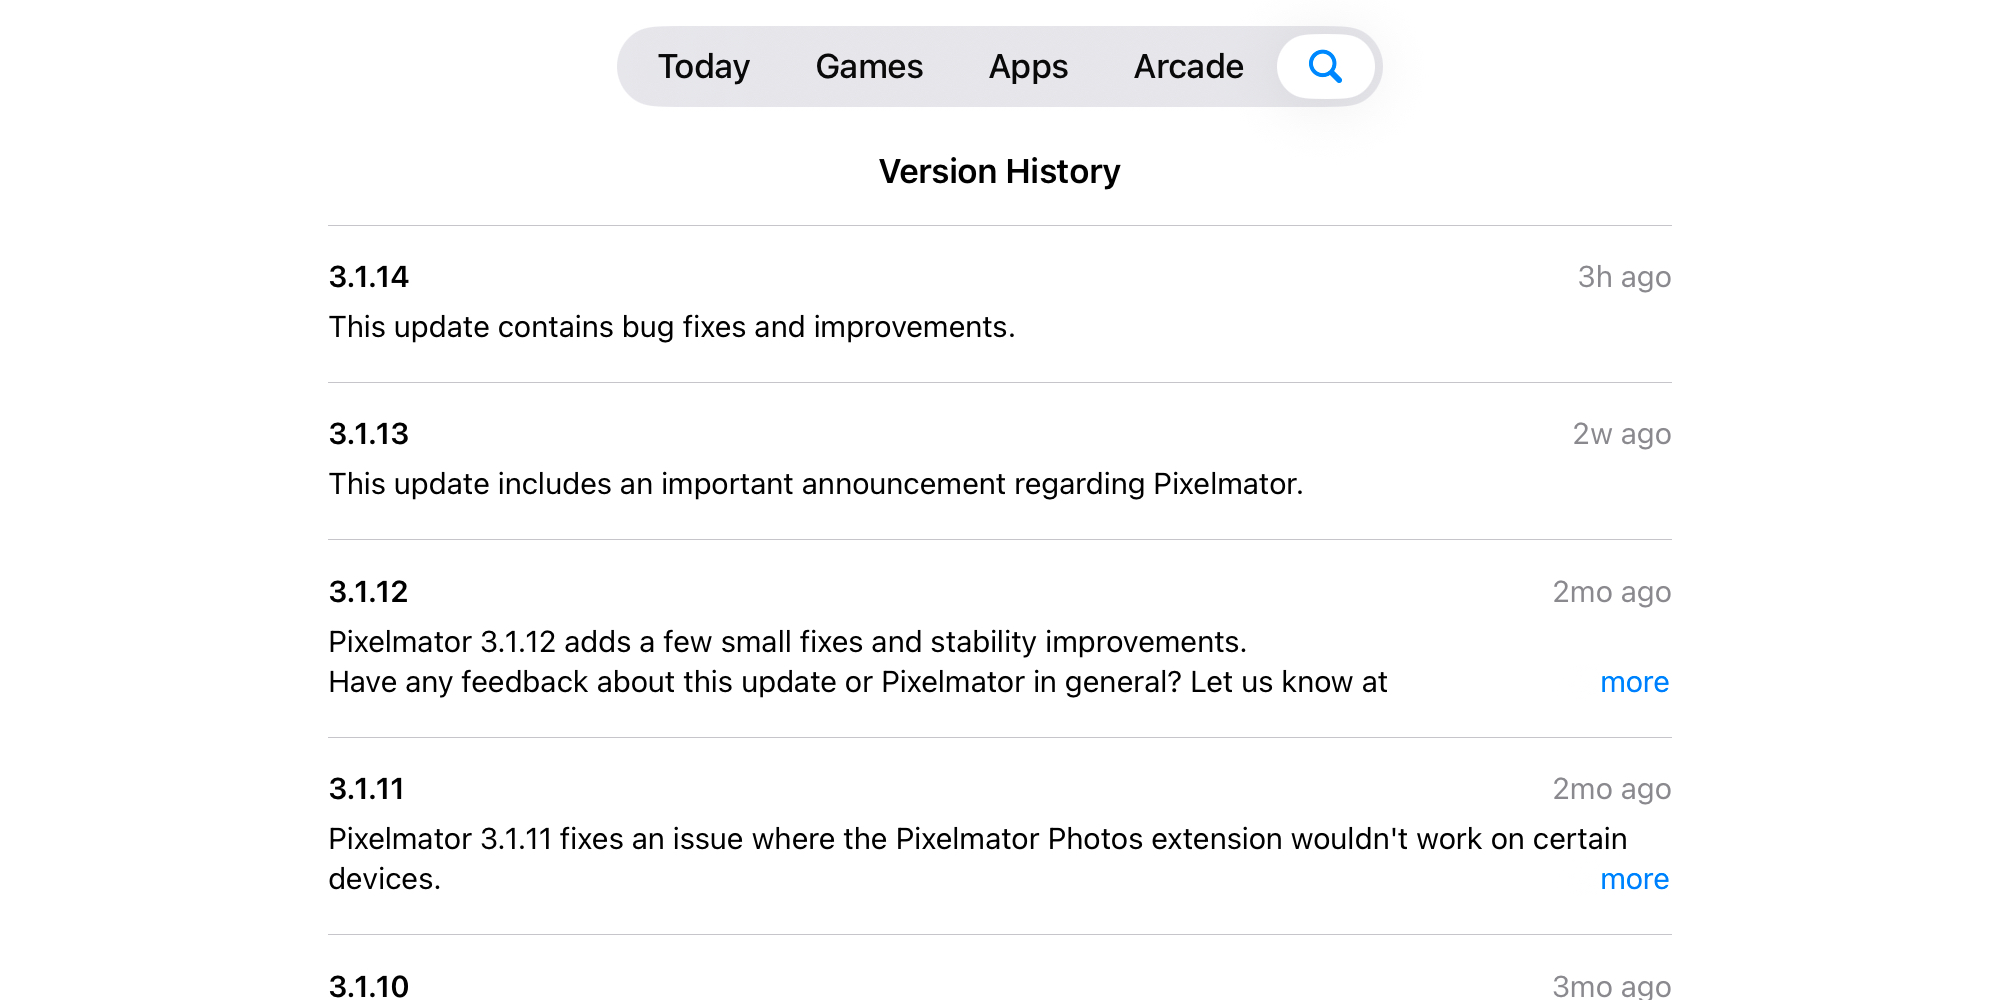The height and width of the screenshot is (1000, 2000).
Task: Click the bug fixes description under 3.1.14
Action: pos(671,326)
